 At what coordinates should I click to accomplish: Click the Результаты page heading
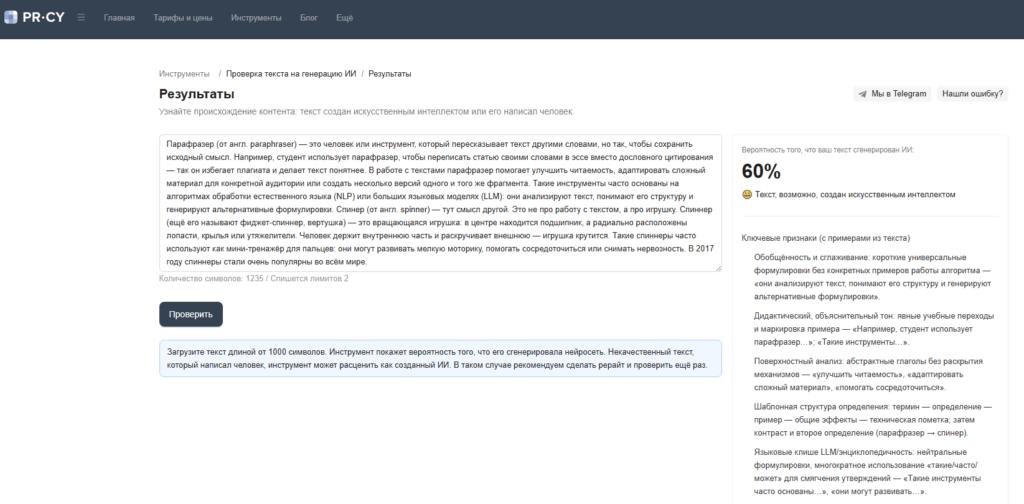(x=197, y=94)
